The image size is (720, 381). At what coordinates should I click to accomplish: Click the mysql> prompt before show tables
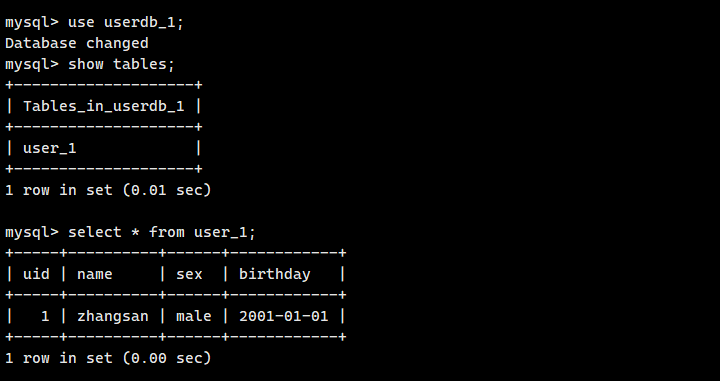(x=32, y=64)
